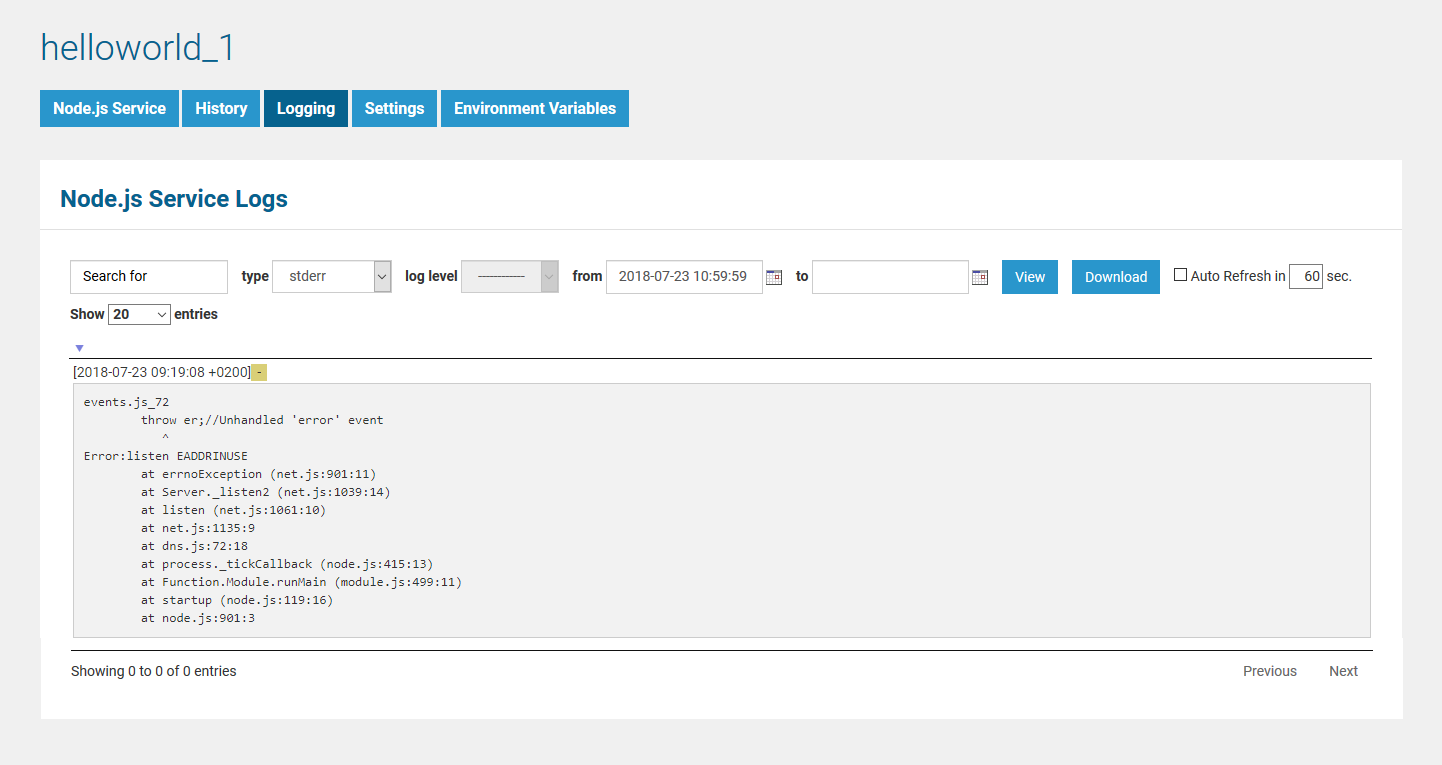
Task: Collapse the 09:19:08 log entry
Action: pyautogui.click(x=259, y=371)
